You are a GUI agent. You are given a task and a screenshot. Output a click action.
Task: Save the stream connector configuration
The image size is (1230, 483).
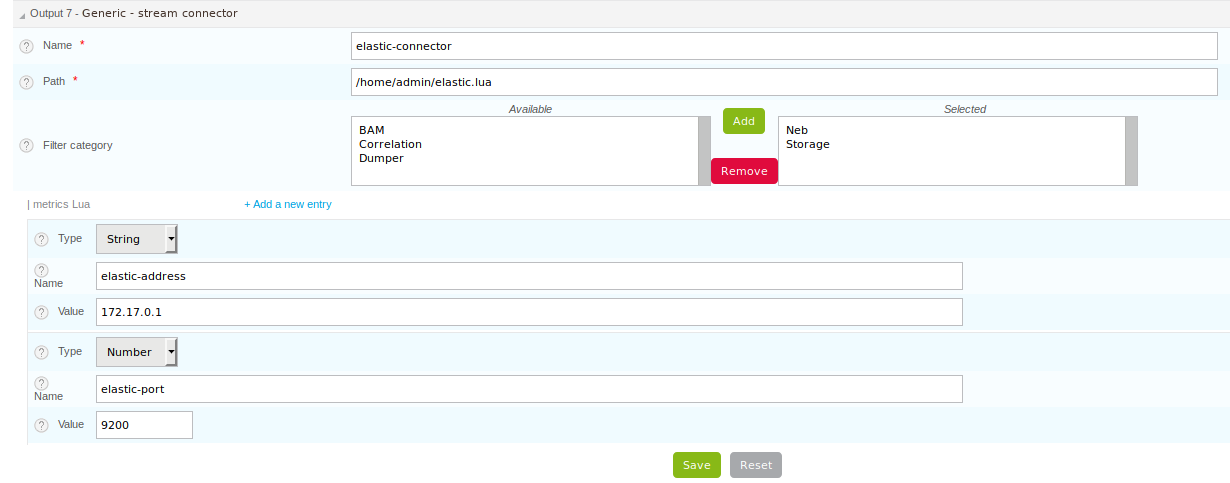click(x=696, y=465)
